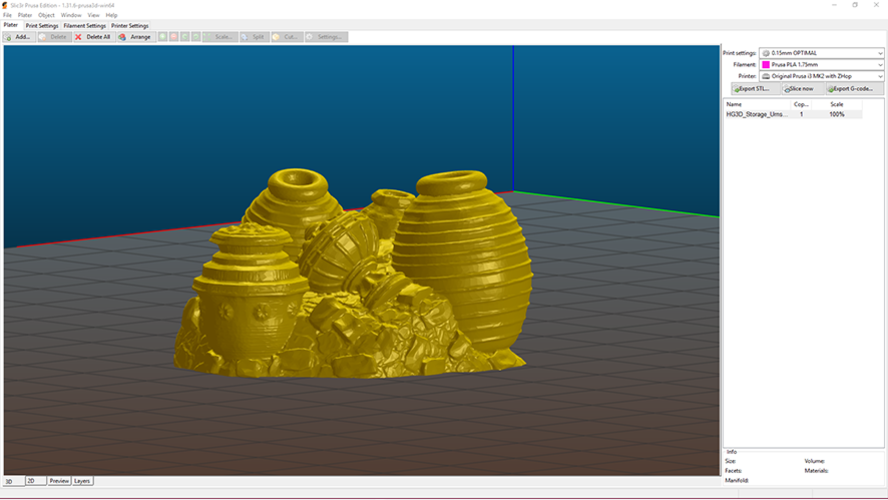This screenshot has height=500, width=888.
Task: Open the File menu
Action: [7, 15]
